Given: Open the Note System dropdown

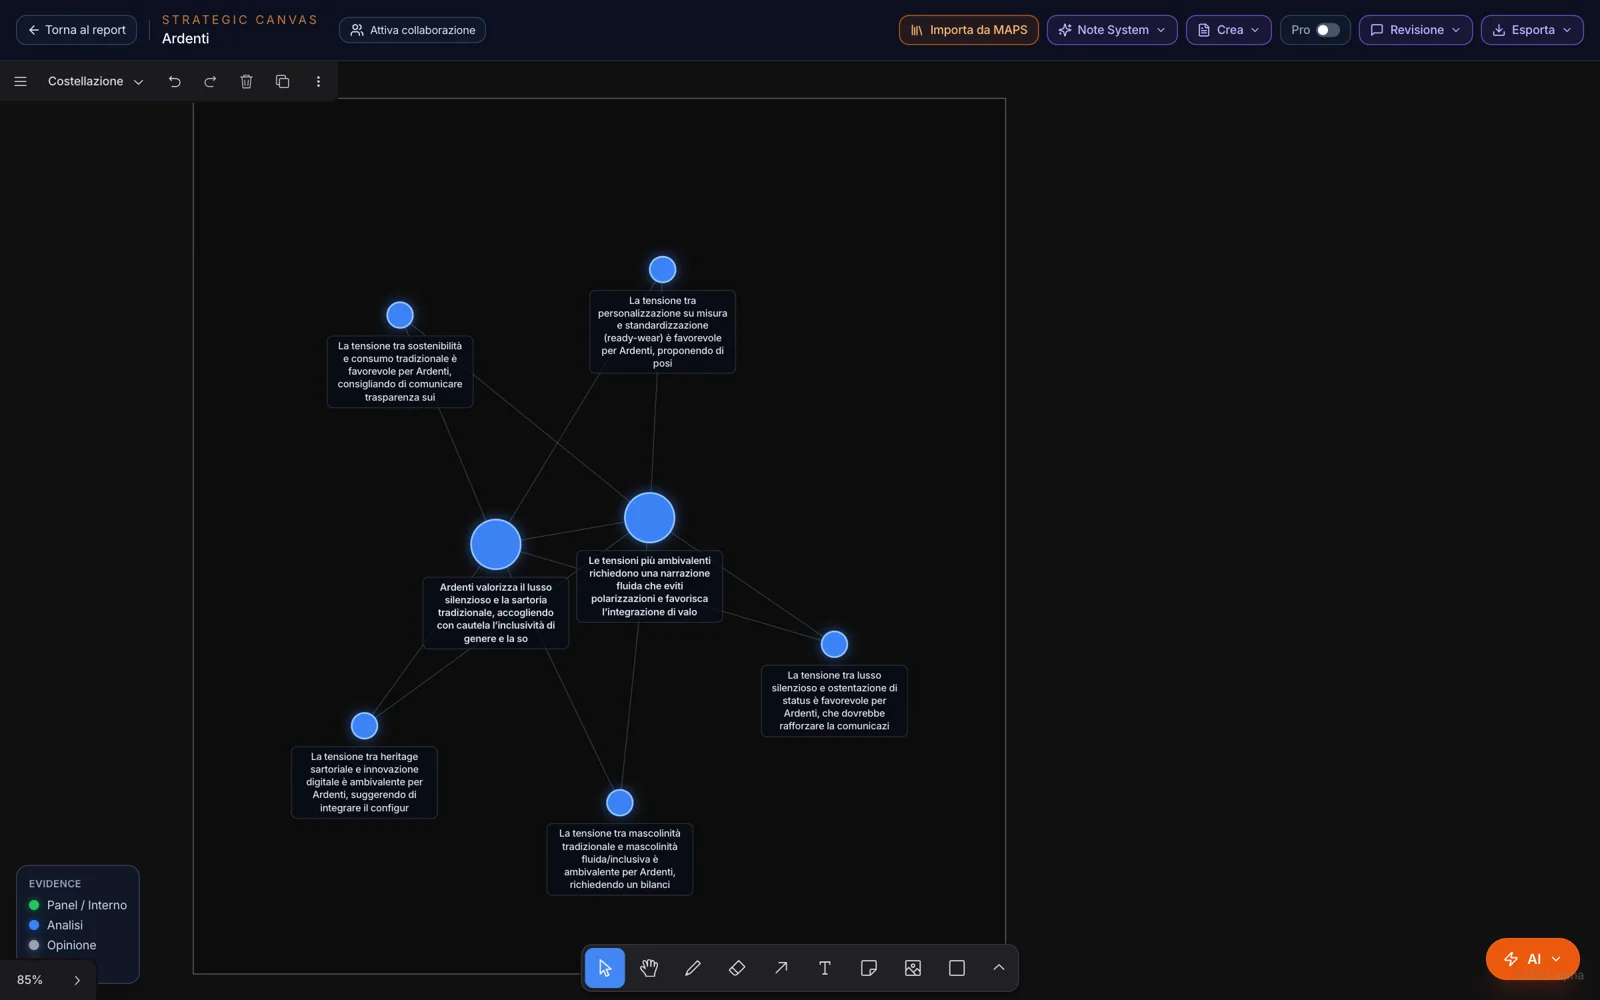Looking at the screenshot, I should click(1112, 30).
